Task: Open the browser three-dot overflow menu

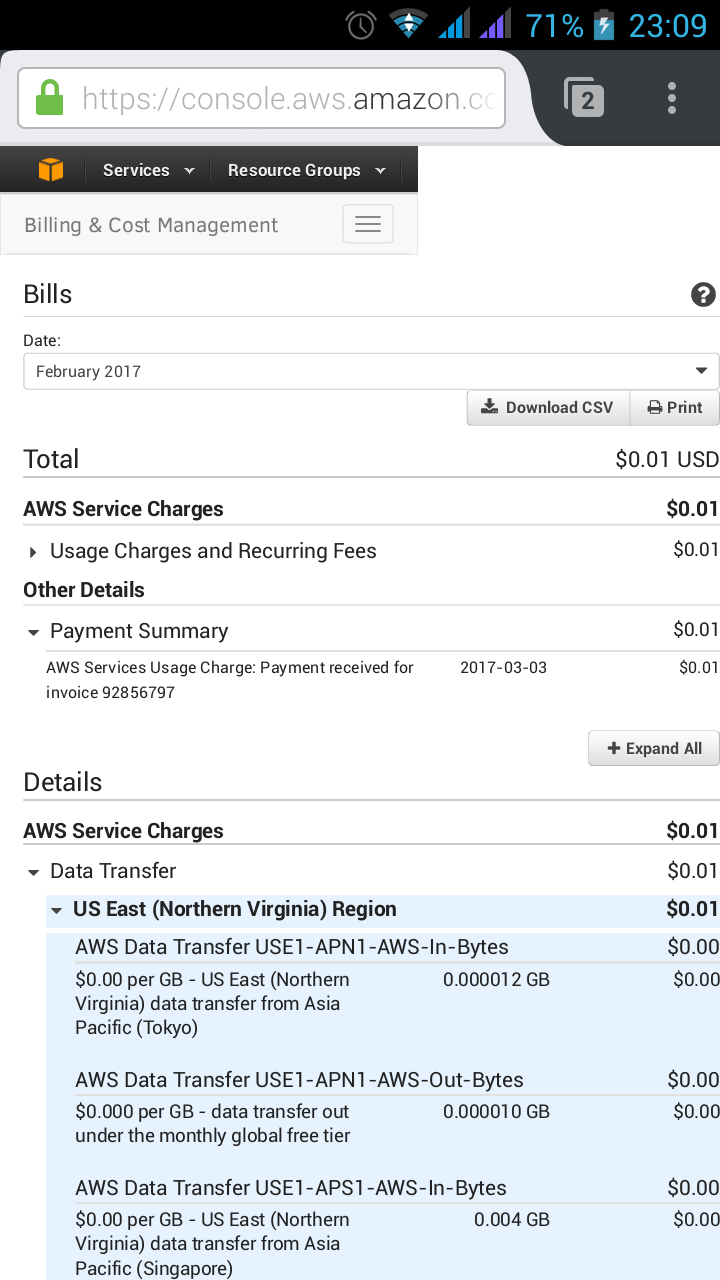Action: (x=672, y=98)
